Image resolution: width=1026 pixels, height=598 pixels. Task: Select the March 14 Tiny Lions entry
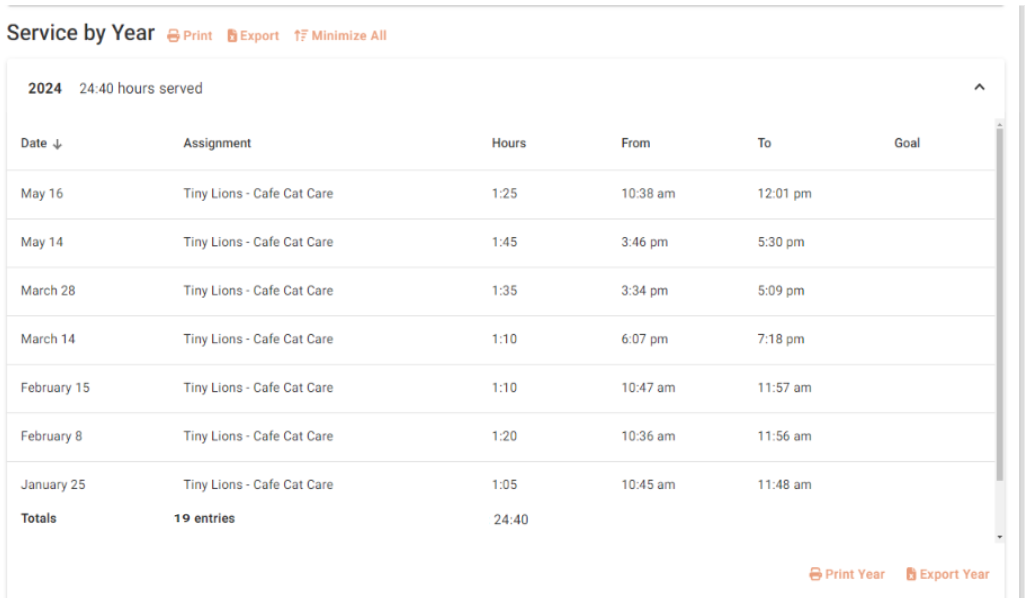(x=258, y=339)
